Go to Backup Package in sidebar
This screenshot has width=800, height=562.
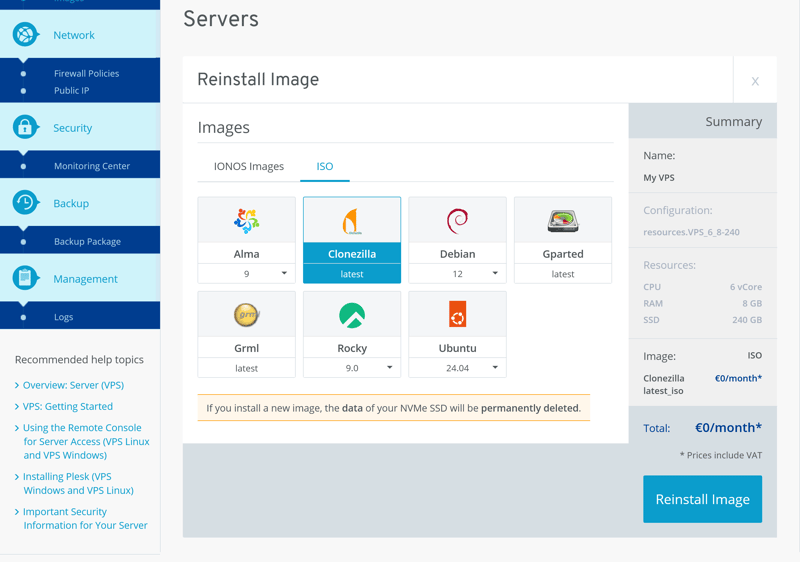click(87, 241)
